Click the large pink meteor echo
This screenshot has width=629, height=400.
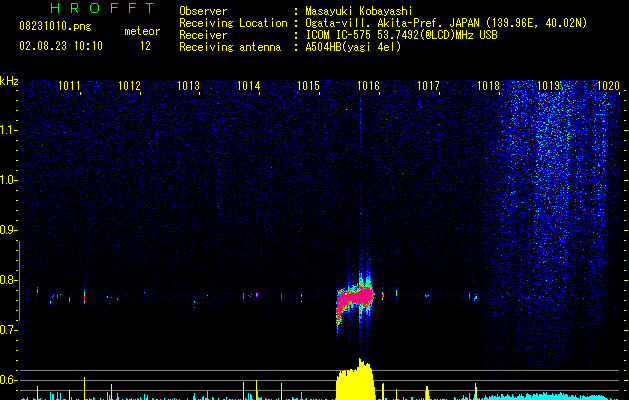355,299
